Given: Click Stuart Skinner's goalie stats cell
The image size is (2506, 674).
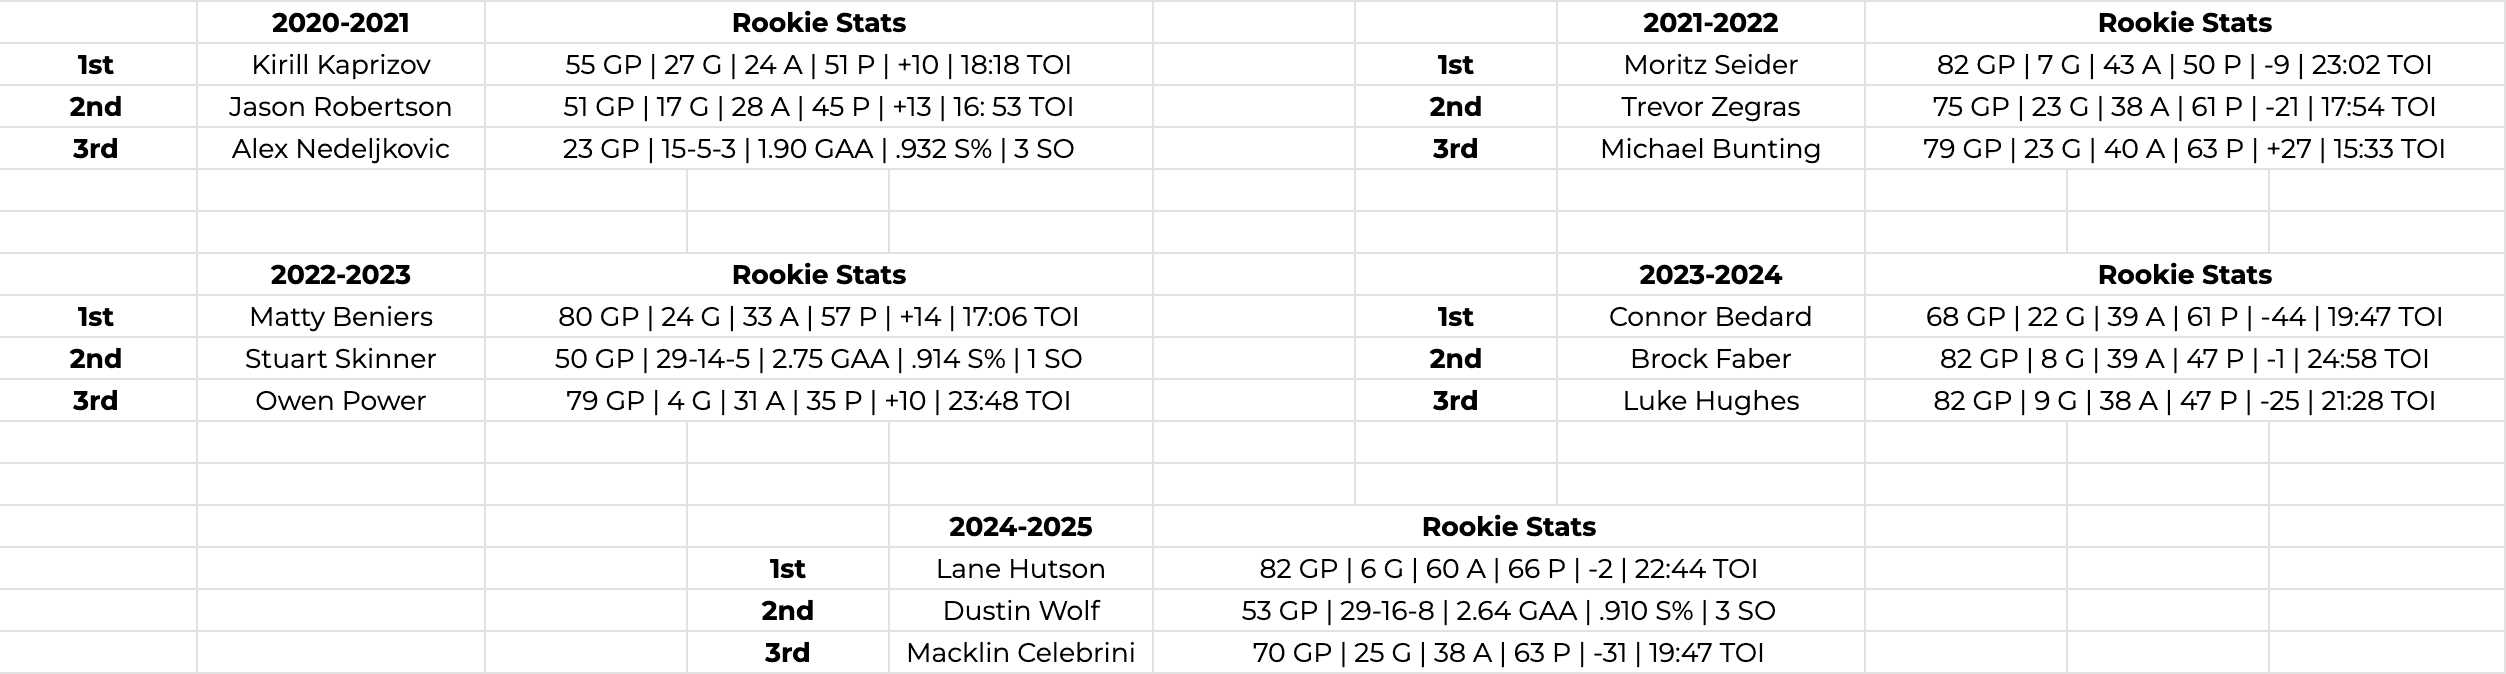Looking at the screenshot, I should (x=818, y=359).
